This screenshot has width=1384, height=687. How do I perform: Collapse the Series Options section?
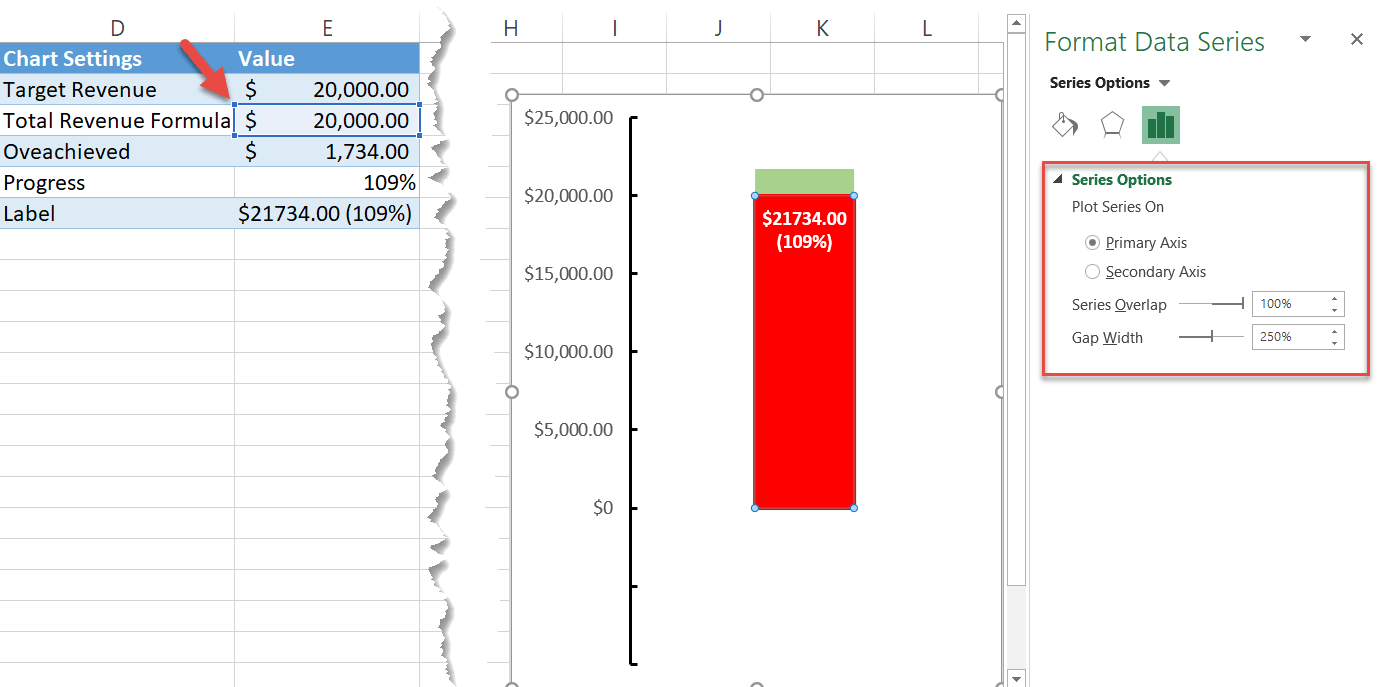[x=1058, y=180]
